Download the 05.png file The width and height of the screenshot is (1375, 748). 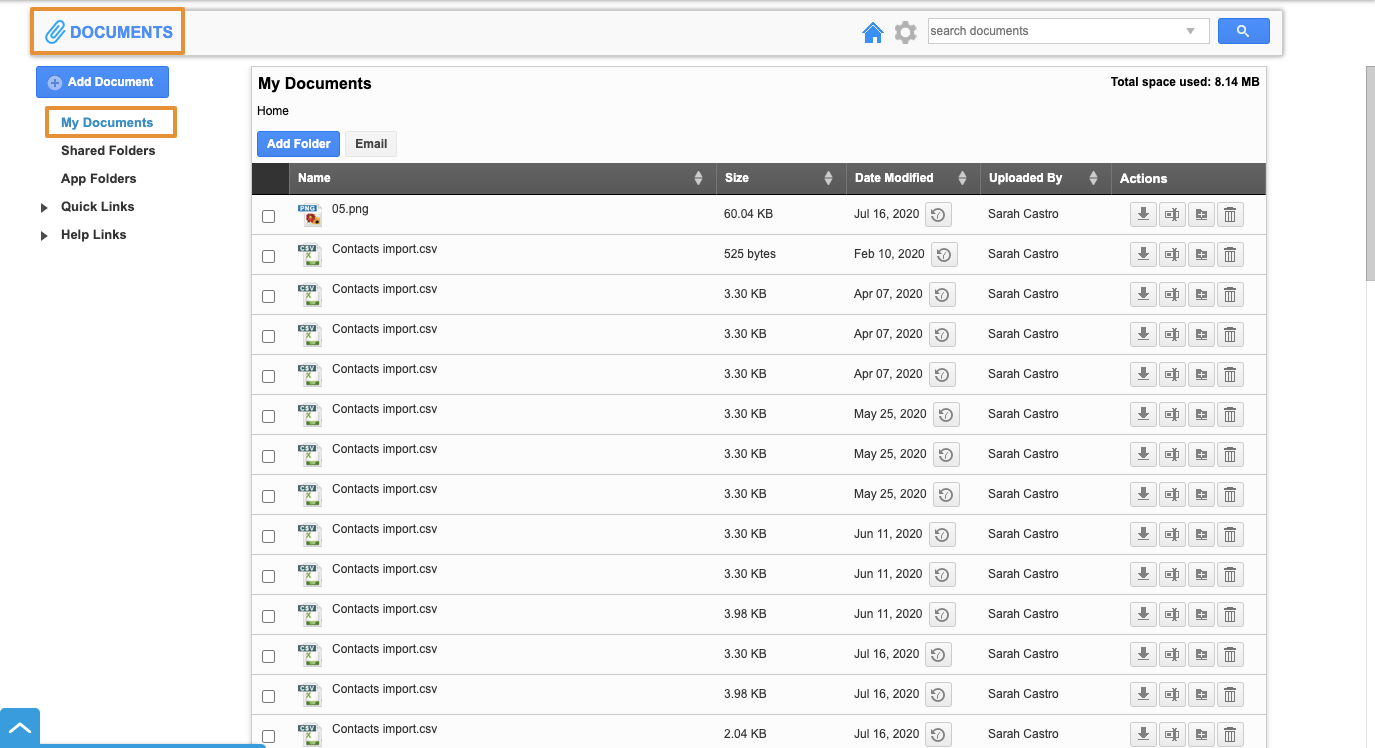click(1143, 214)
